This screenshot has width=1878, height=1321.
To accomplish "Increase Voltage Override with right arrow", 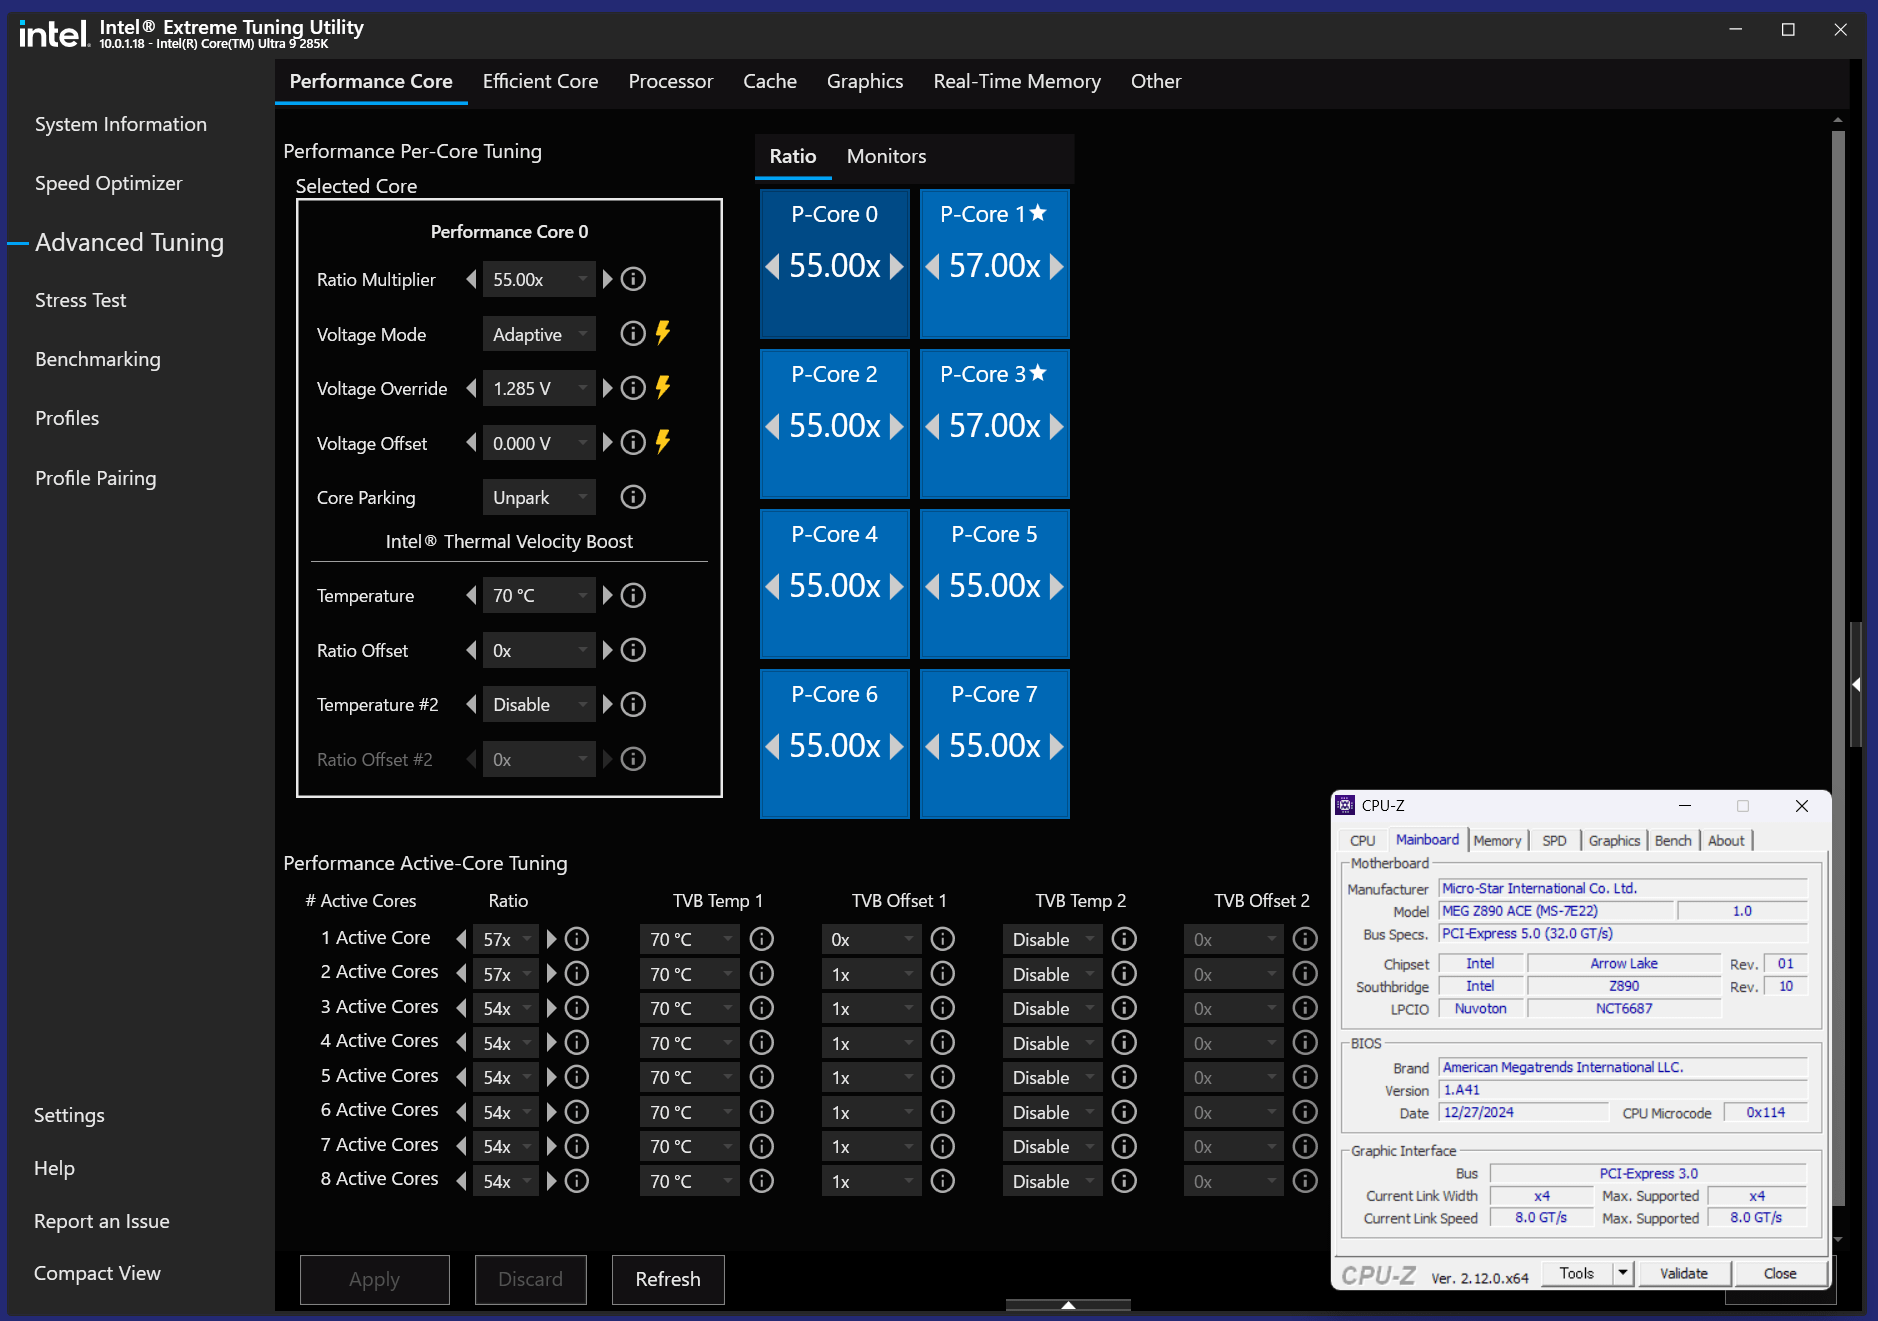I will coord(607,388).
